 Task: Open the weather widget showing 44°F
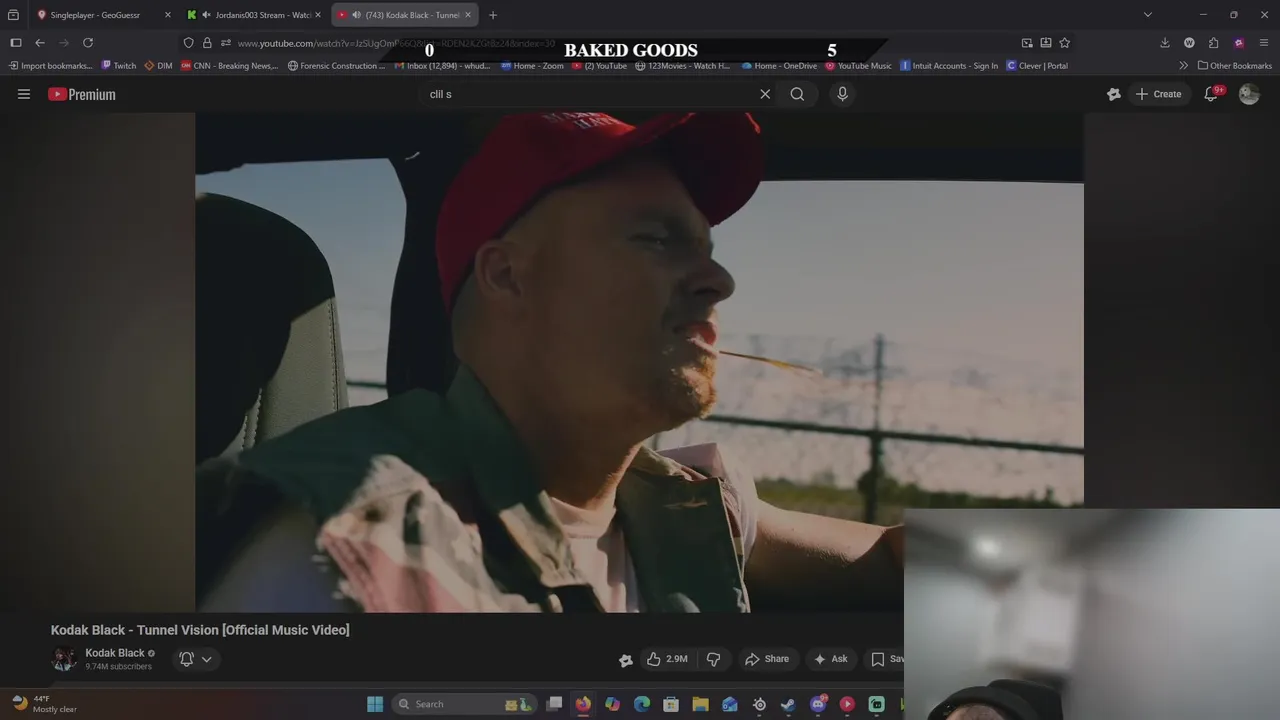(x=44, y=704)
